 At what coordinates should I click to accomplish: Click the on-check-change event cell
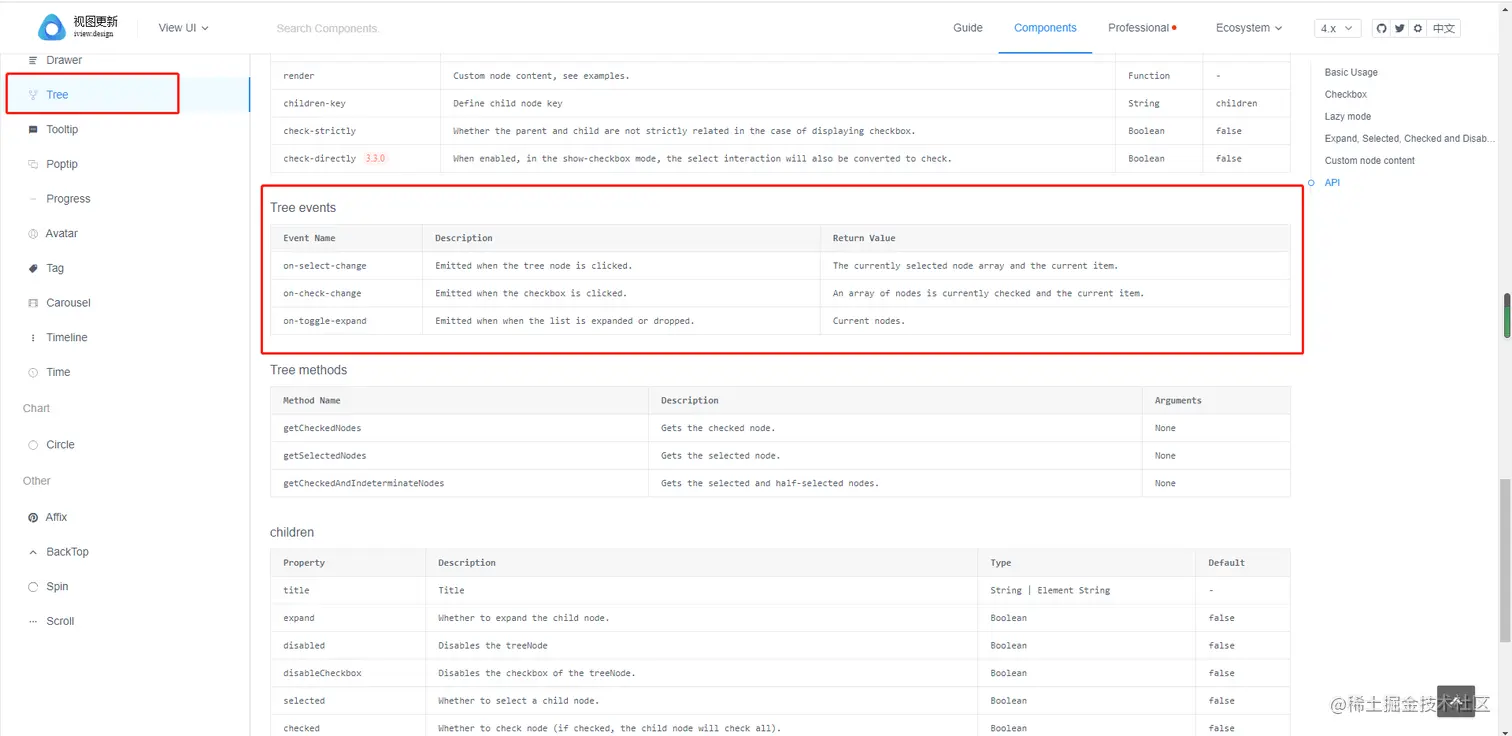[346, 293]
